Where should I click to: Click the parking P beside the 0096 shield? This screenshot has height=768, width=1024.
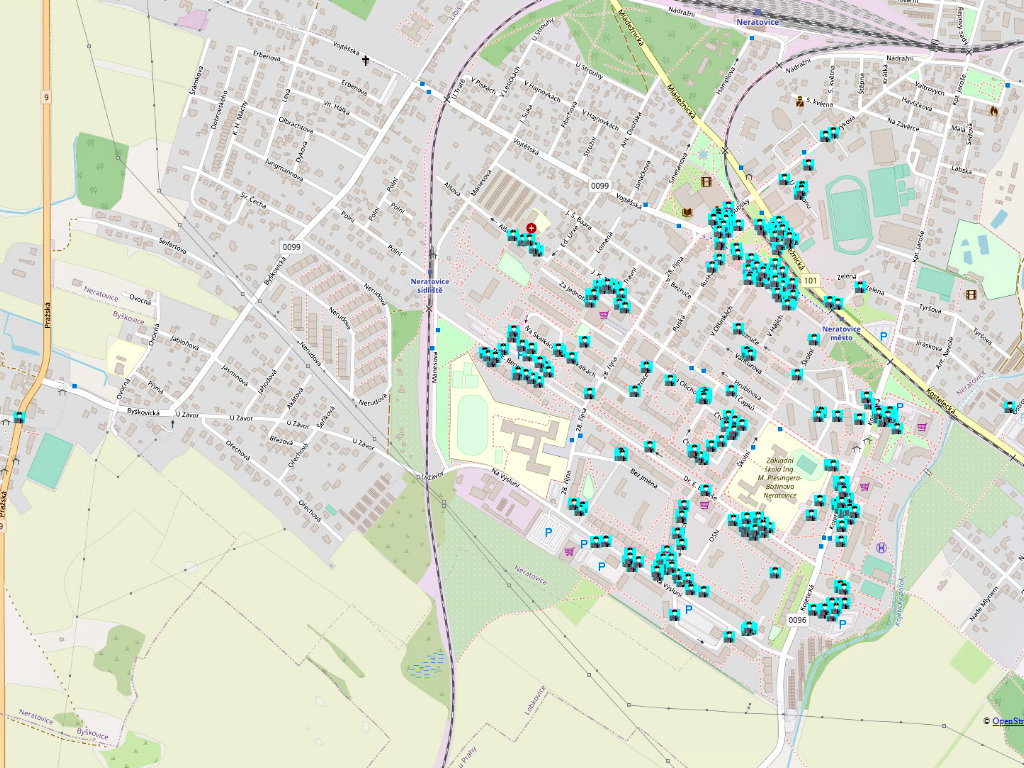pyautogui.click(x=842, y=624)
